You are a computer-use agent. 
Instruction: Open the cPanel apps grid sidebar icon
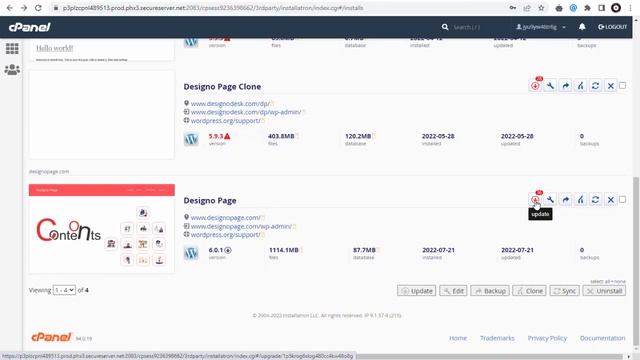12,49
